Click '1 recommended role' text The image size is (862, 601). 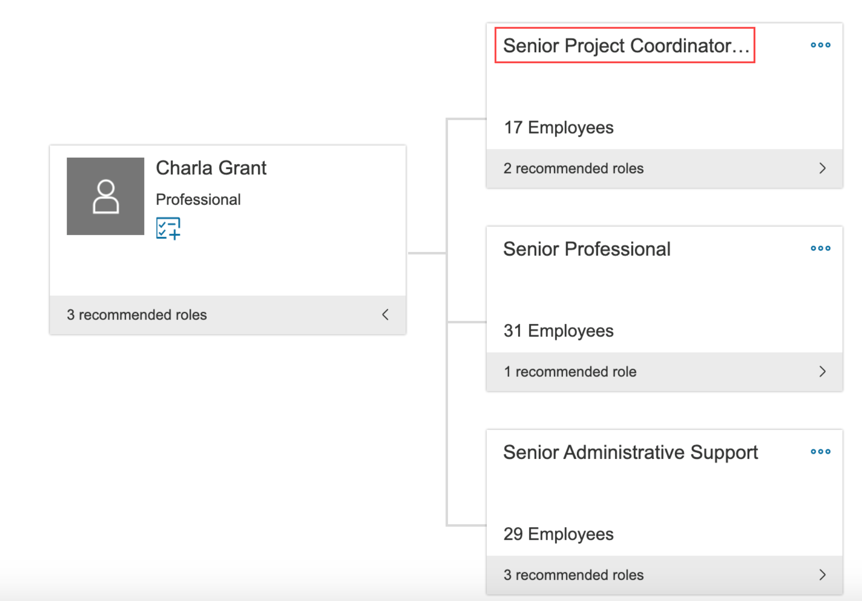click(x=569, y=371)
